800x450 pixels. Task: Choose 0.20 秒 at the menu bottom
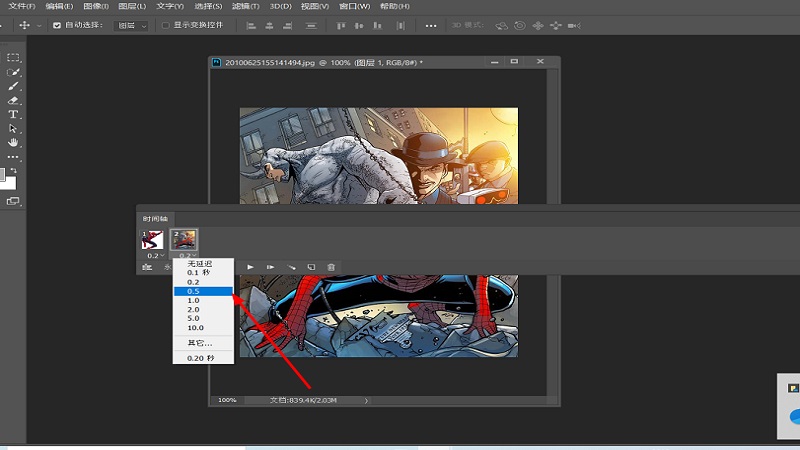click(x=204, y=358)
